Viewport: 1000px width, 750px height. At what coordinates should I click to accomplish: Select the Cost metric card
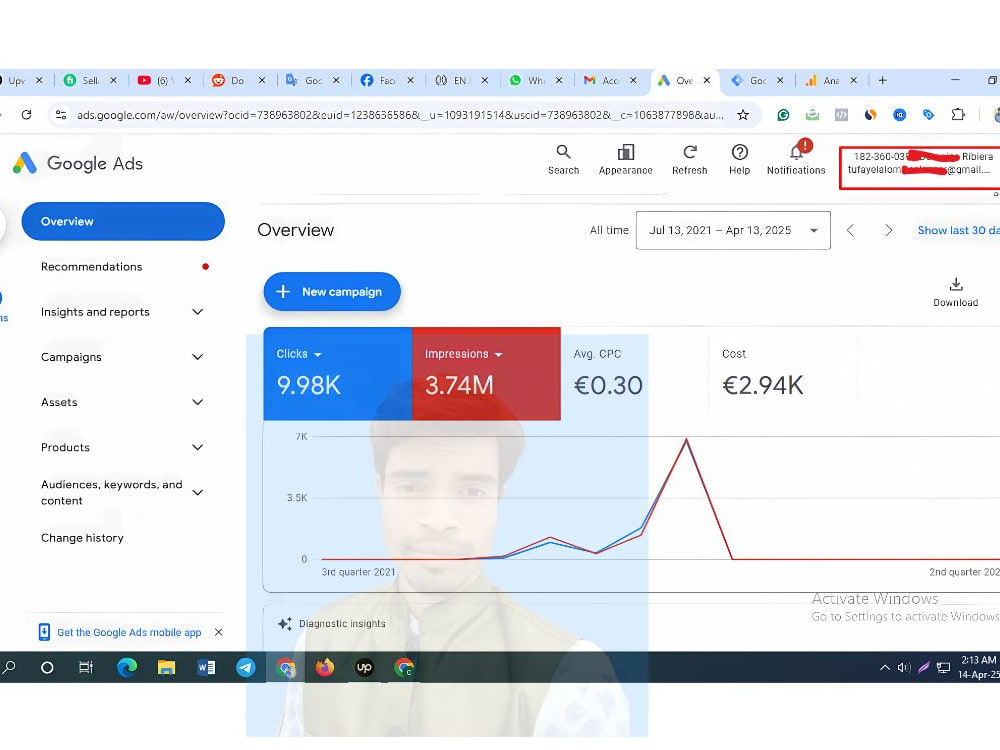pyautogui.click(x=783, y=374)
